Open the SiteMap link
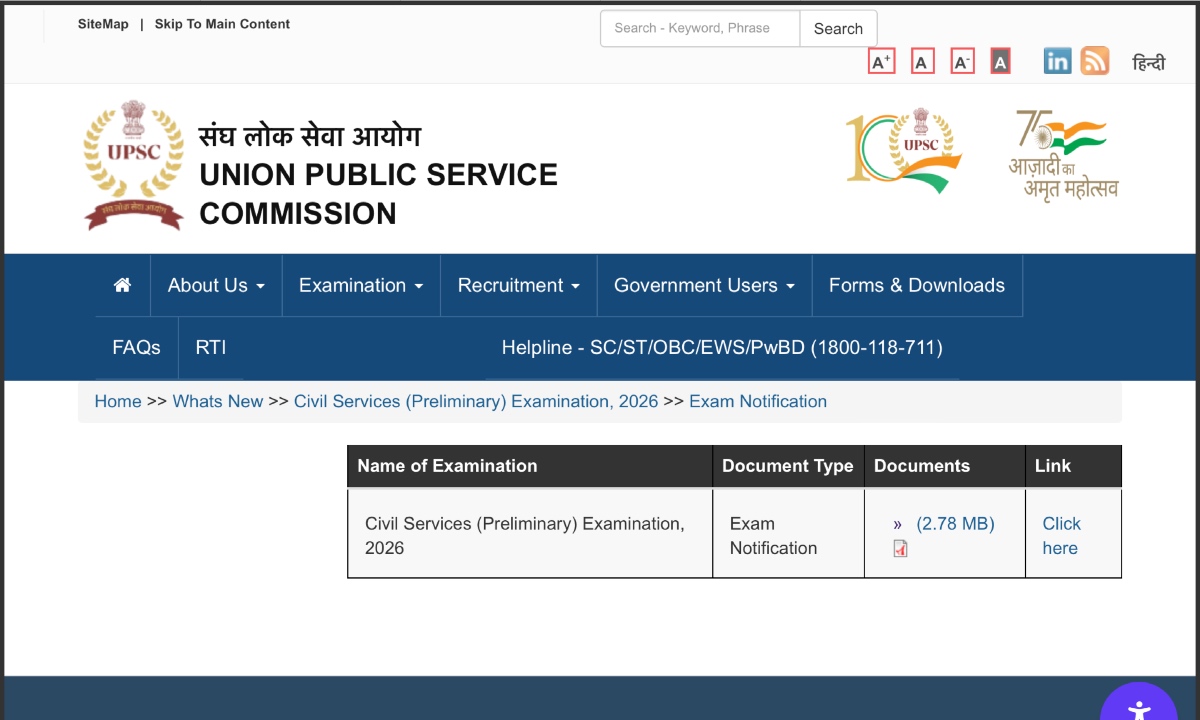This screenshot has width=1200, height=720. click(x=103, y=23)
